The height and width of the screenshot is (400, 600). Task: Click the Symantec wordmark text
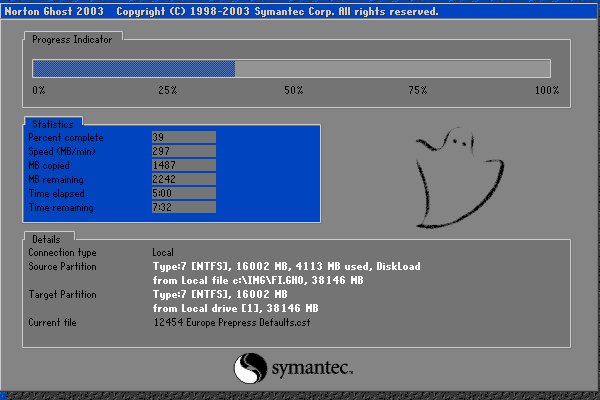(312, 370)
